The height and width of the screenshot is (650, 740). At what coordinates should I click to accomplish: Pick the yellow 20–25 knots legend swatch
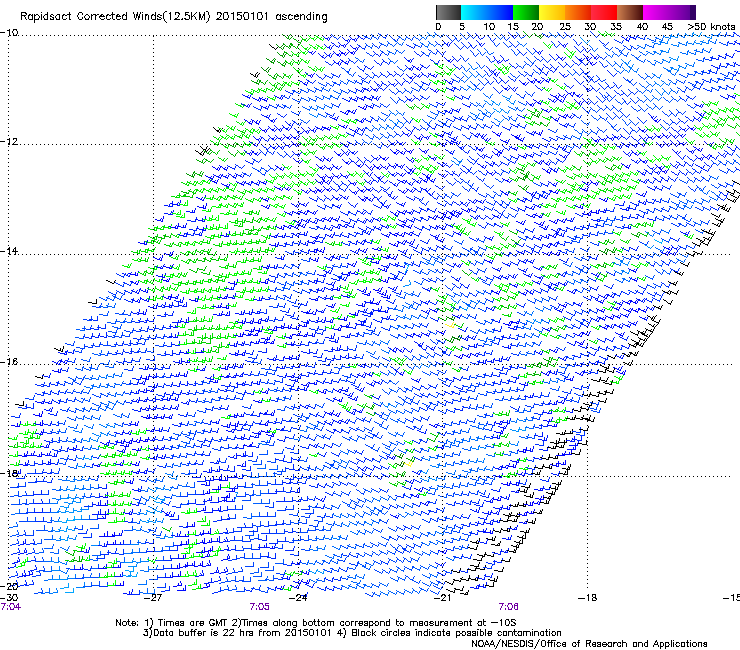point(552,12)
